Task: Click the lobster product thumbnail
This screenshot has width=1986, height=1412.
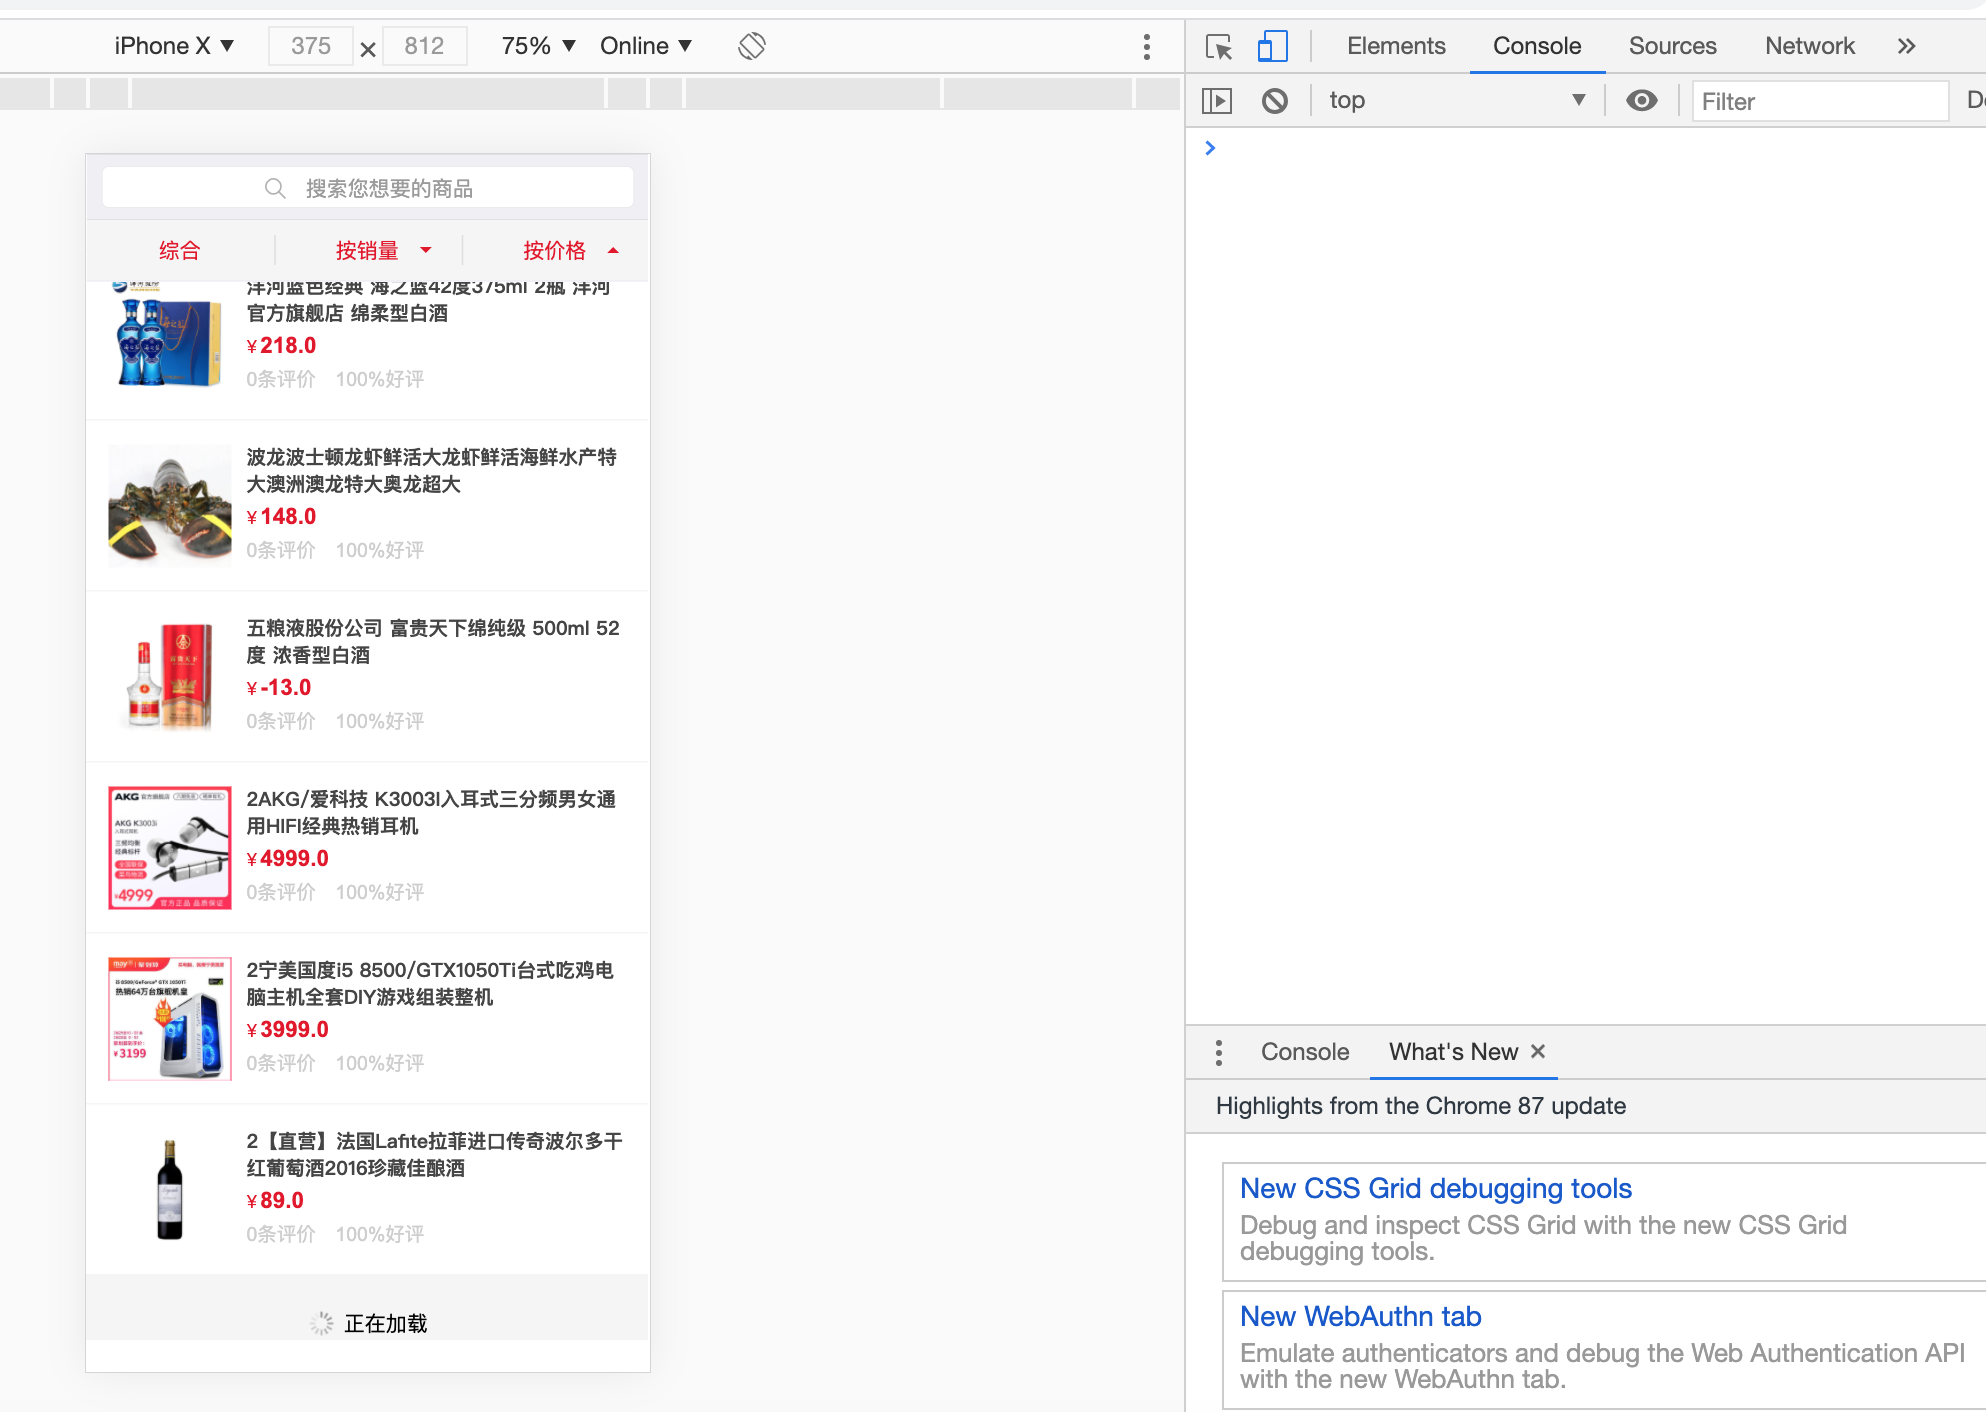Action: 169,506
